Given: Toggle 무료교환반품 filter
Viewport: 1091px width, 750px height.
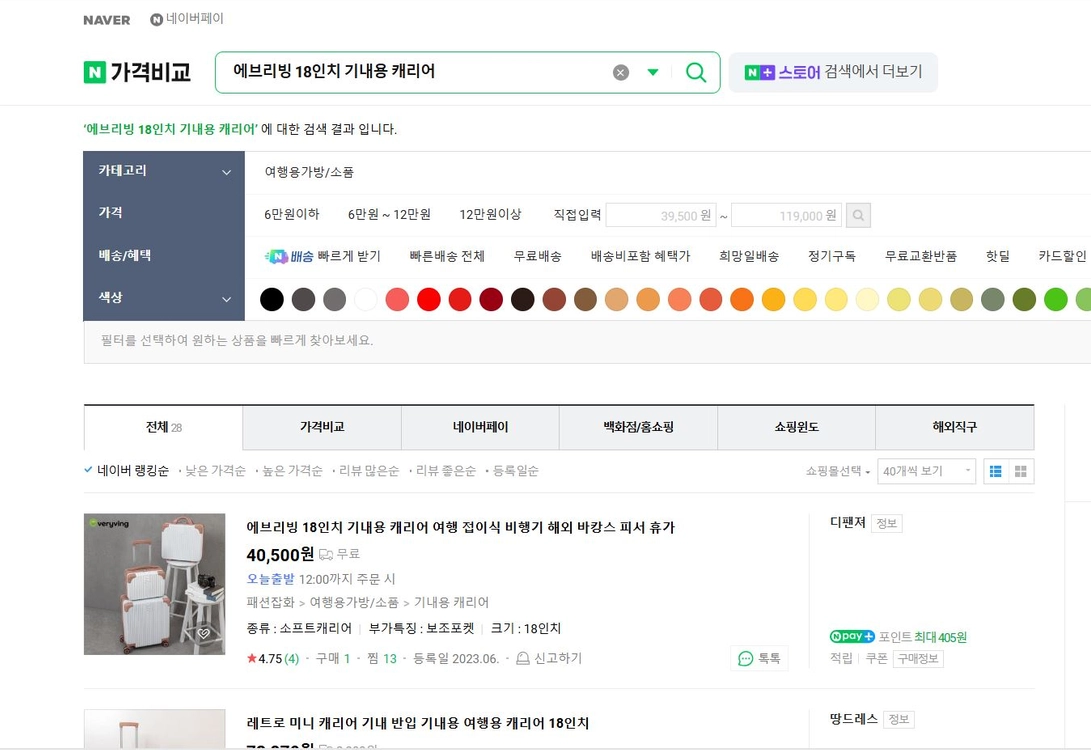Looking at the screenshot, I should pos(921,256).
